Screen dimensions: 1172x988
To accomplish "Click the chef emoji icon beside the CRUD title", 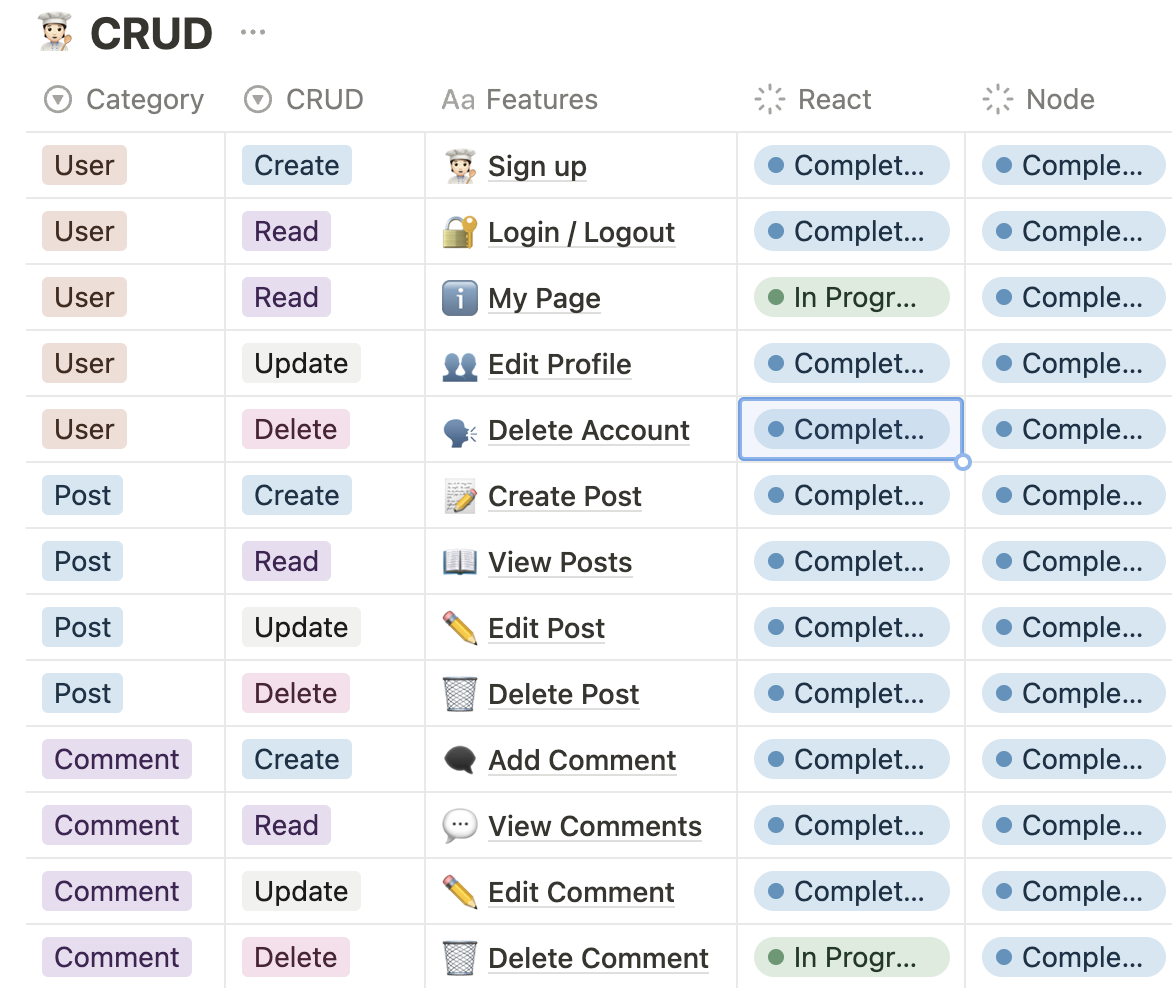I will [55, 32].
